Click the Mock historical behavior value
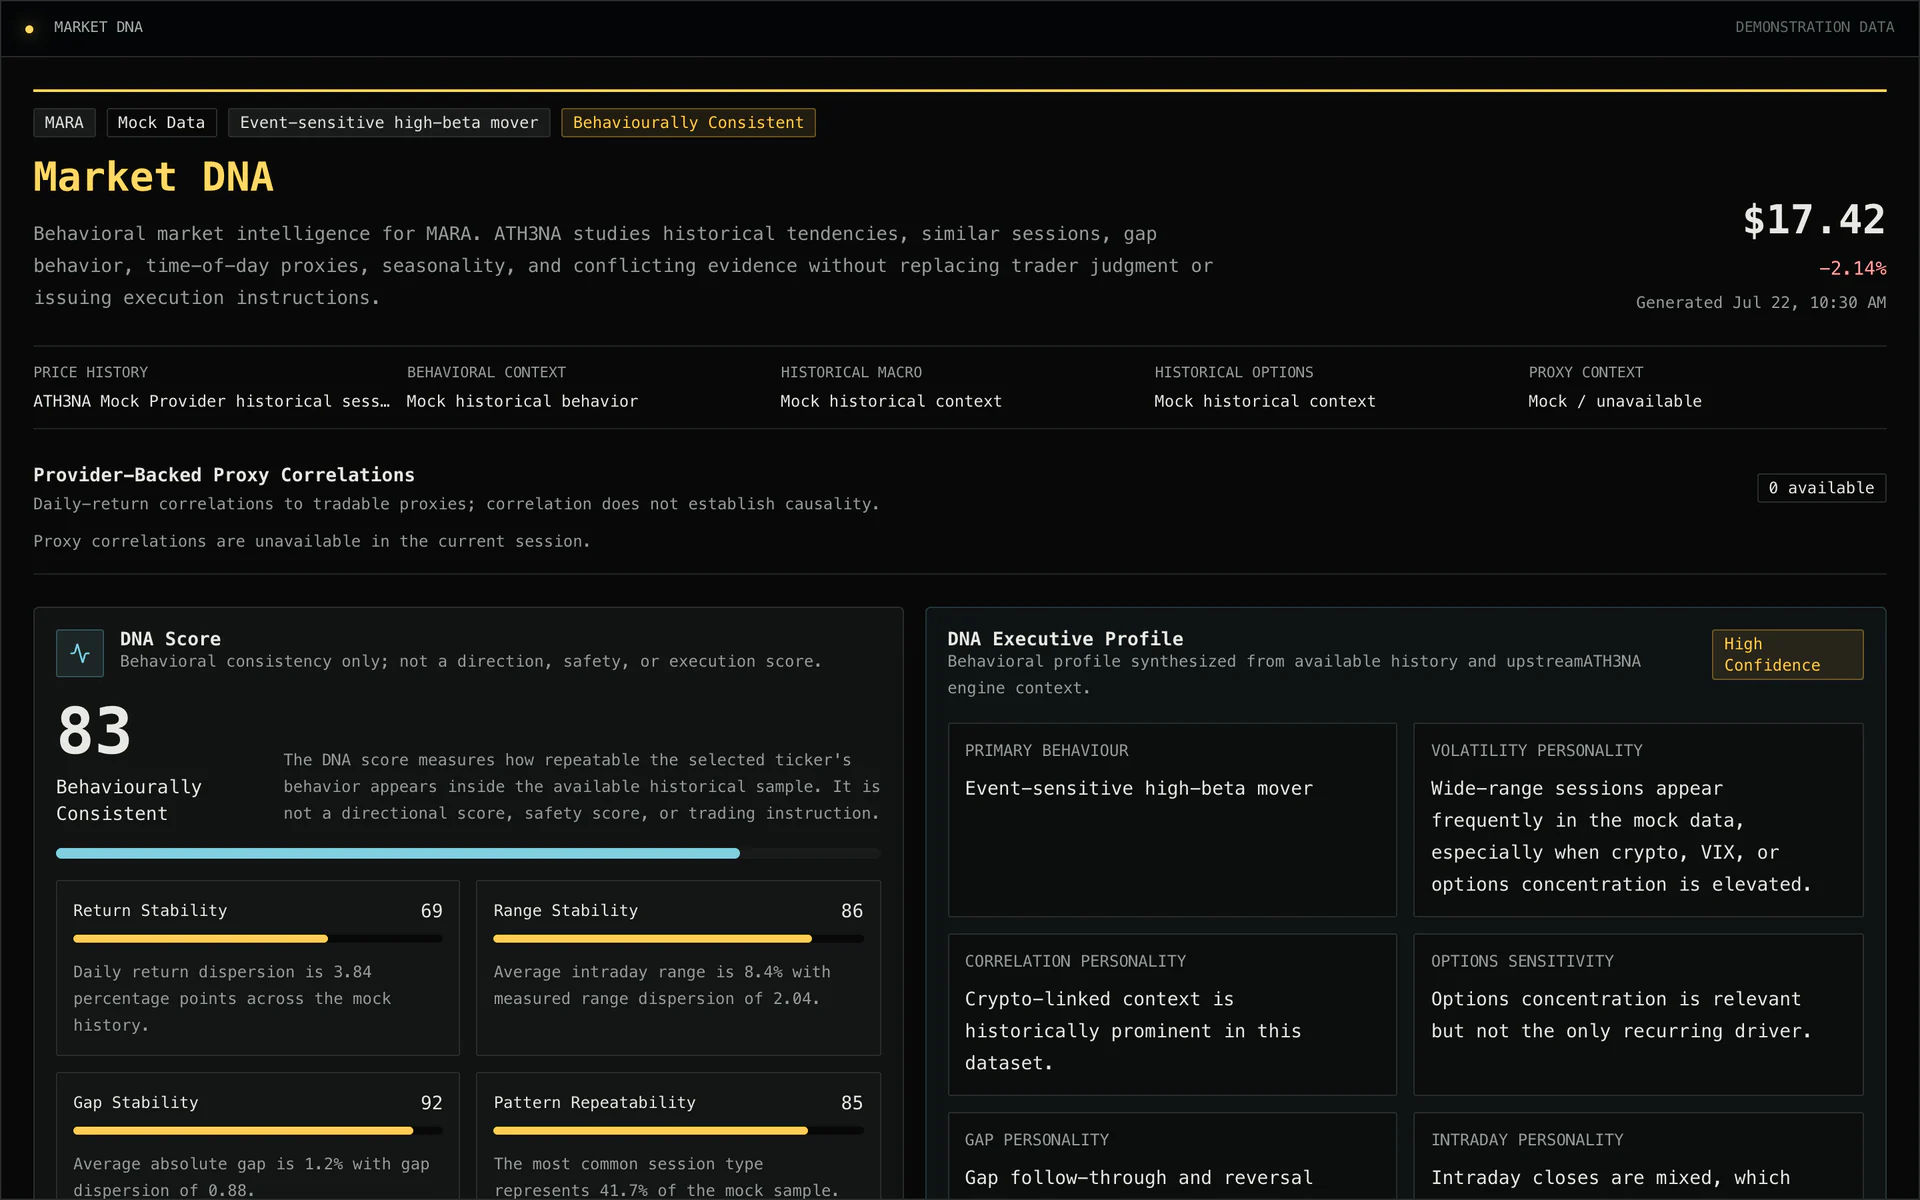 [x=522, y=401]
